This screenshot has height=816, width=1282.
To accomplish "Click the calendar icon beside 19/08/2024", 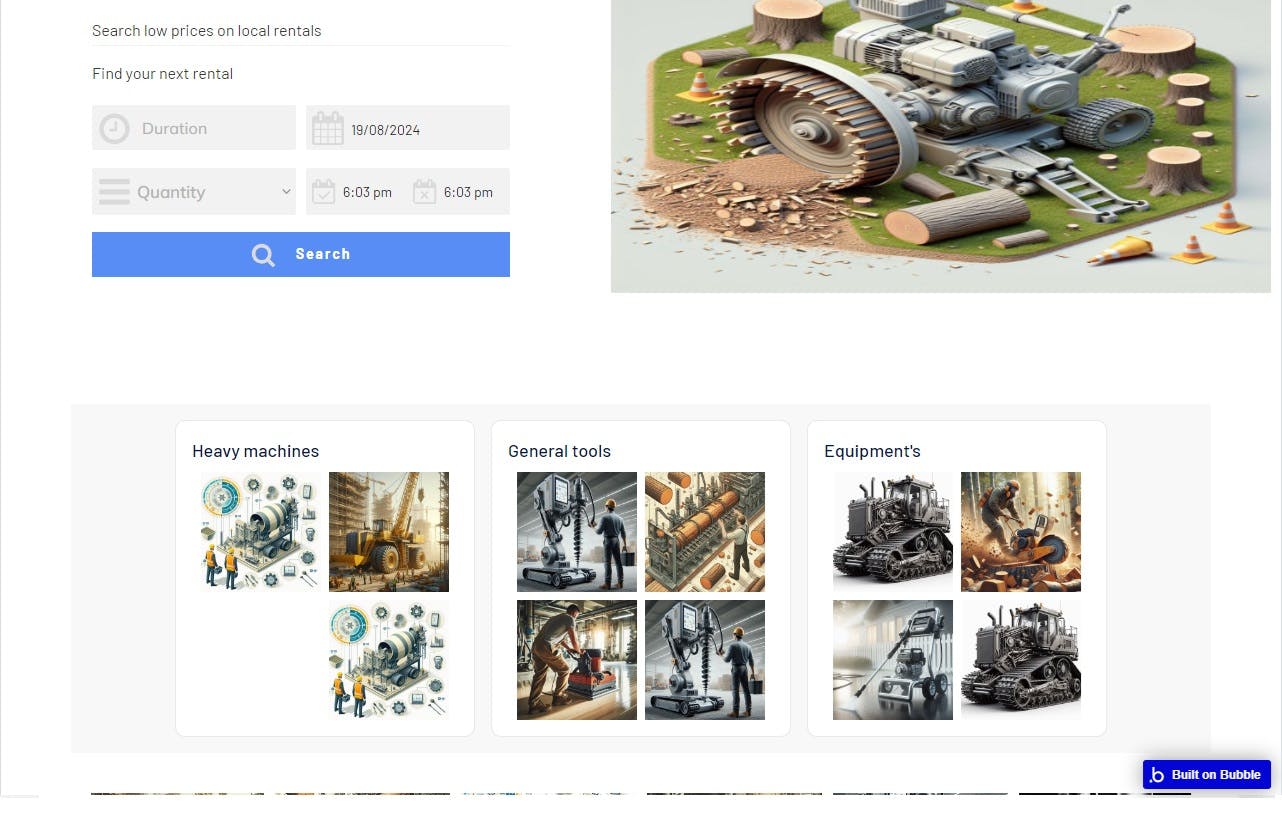I will click(326, 127).
